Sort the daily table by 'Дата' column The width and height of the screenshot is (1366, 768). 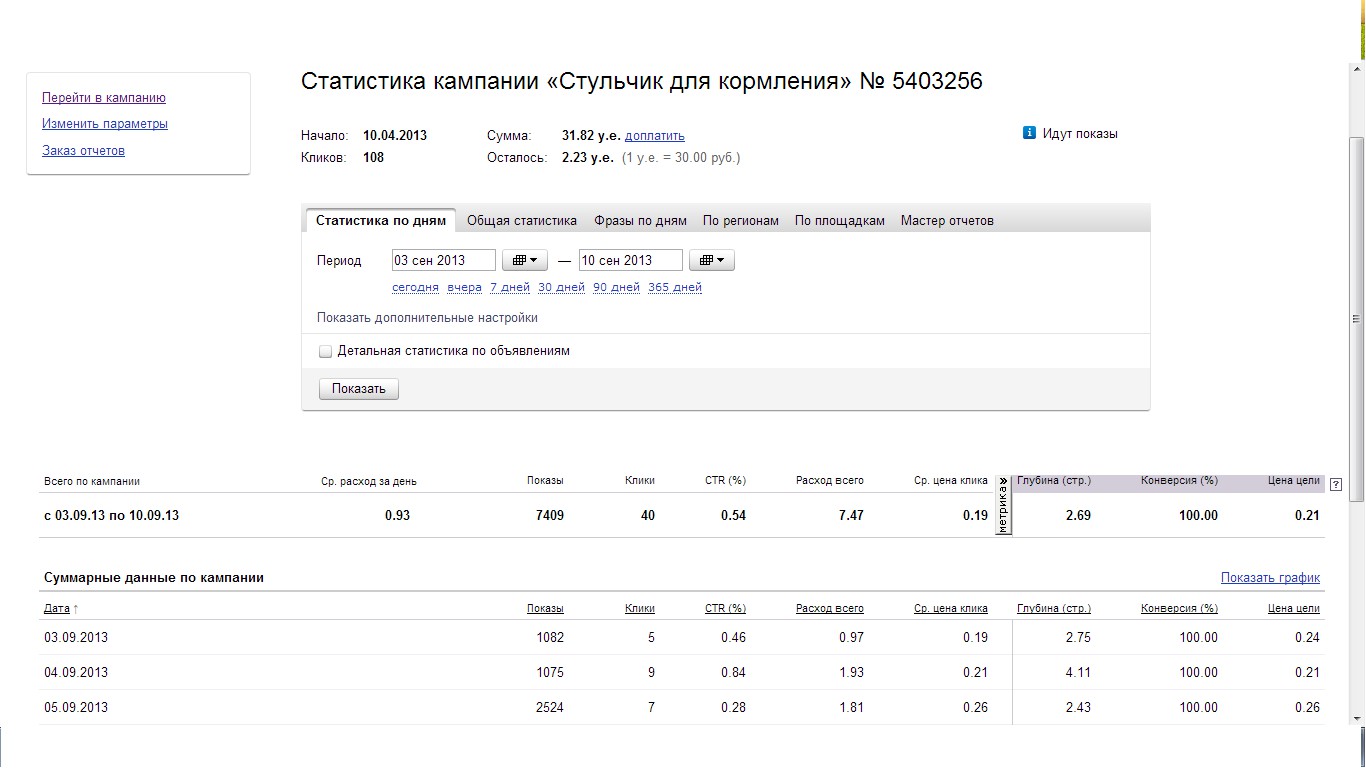(57, 608)
